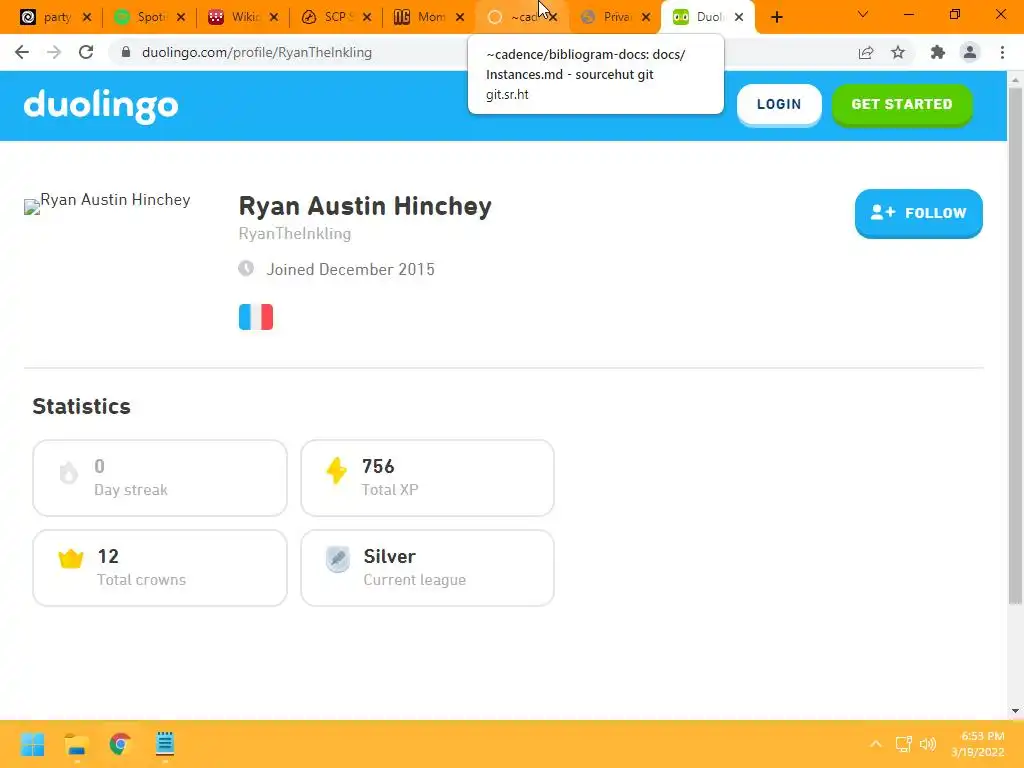Click the Silver Current league text
This screenshot has height=768, width=1024.
tap(390, 556)
